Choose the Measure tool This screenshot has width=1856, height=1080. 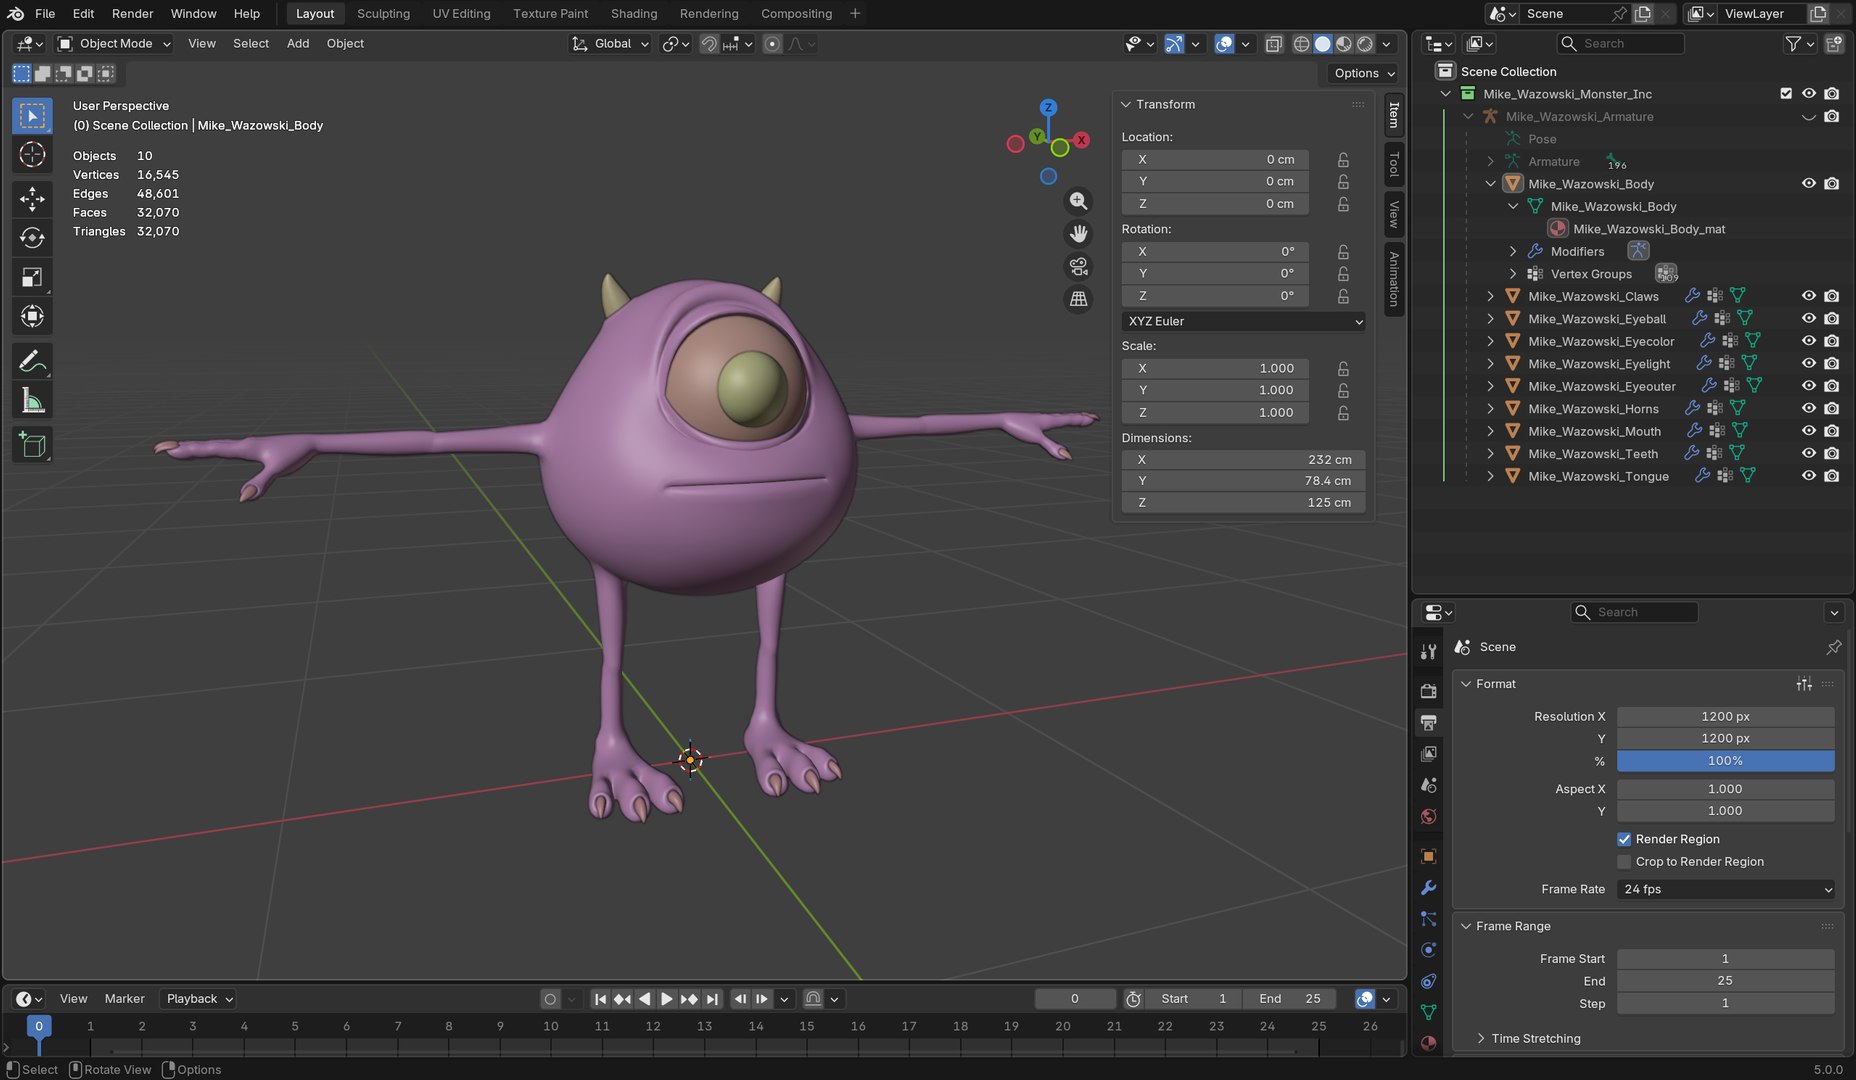(x=32, y=400)
